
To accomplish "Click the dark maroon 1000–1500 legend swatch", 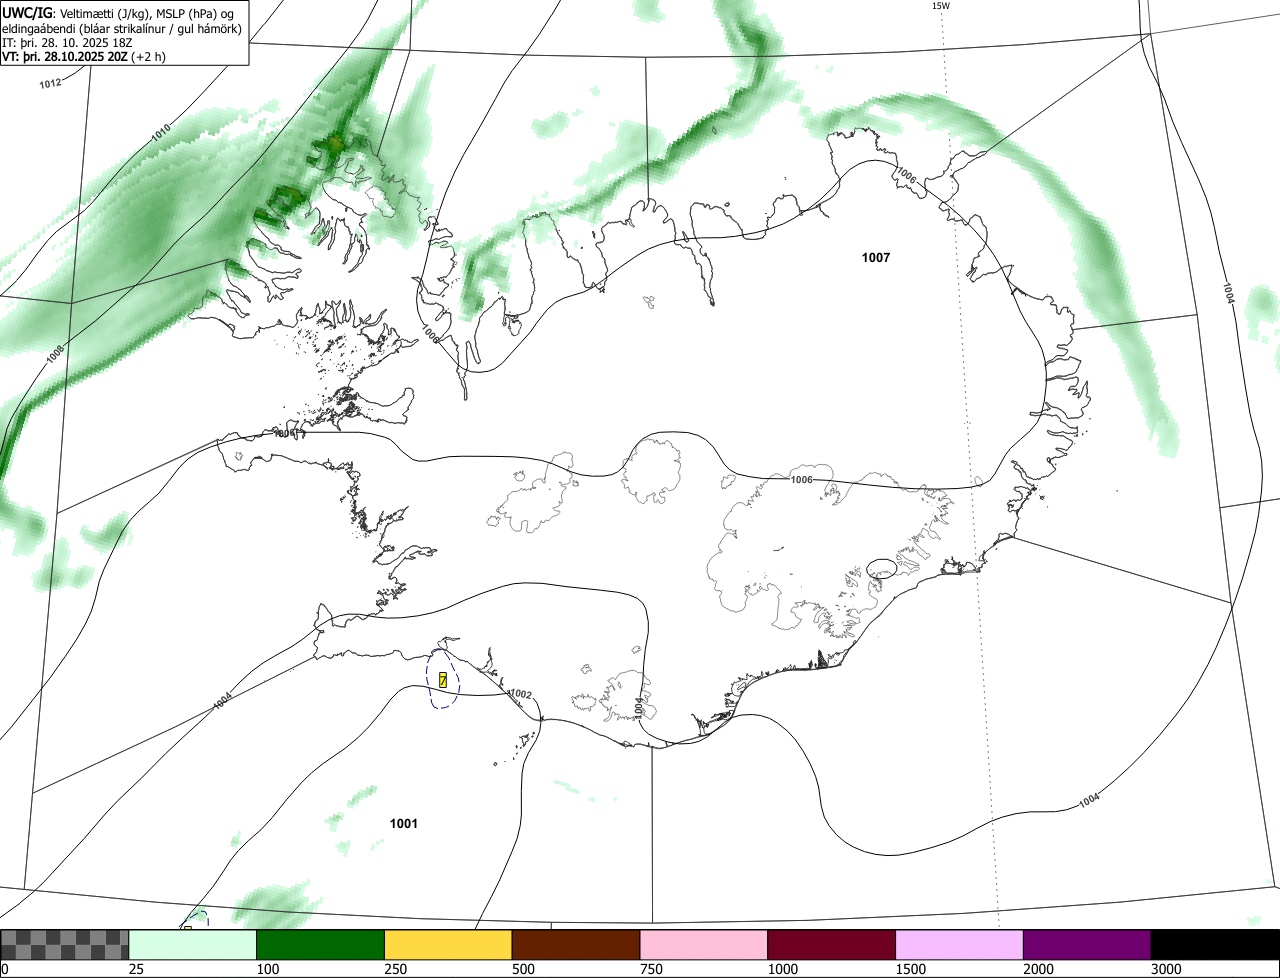I will point(832,944).
